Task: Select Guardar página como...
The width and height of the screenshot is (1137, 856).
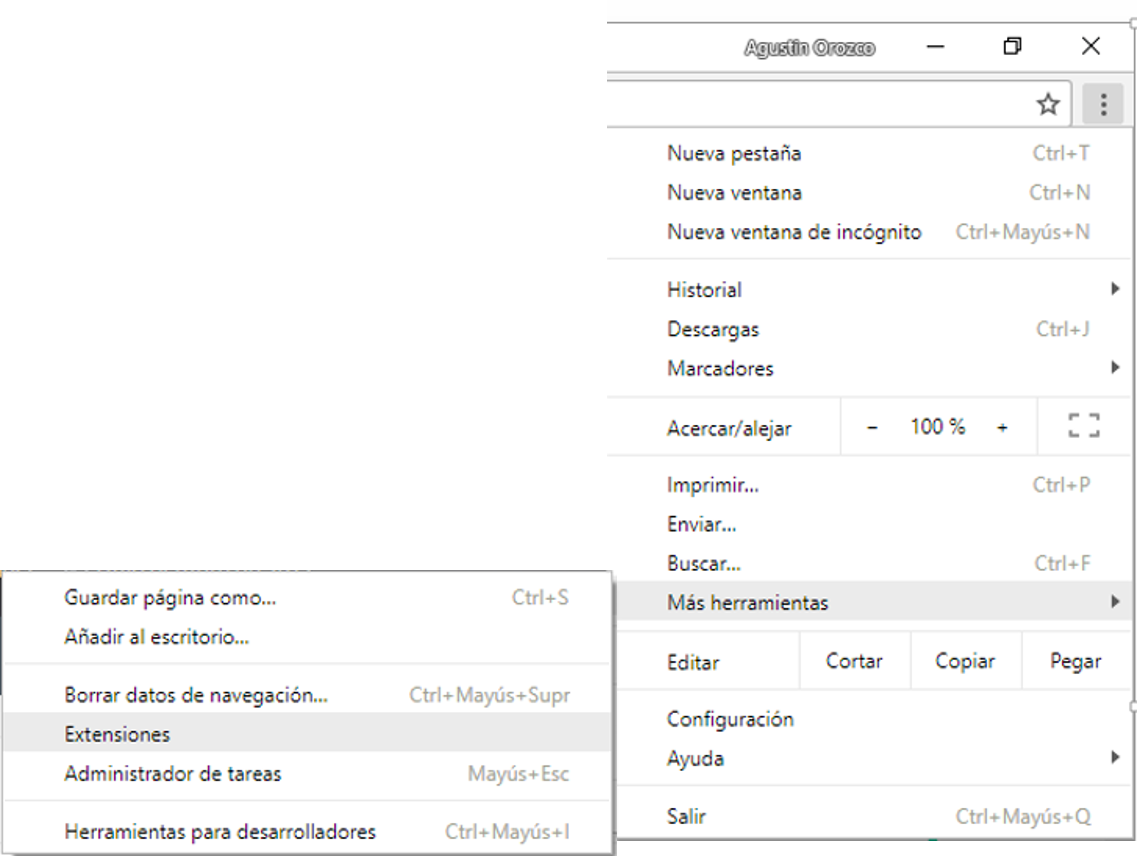Action: [307, 597]
